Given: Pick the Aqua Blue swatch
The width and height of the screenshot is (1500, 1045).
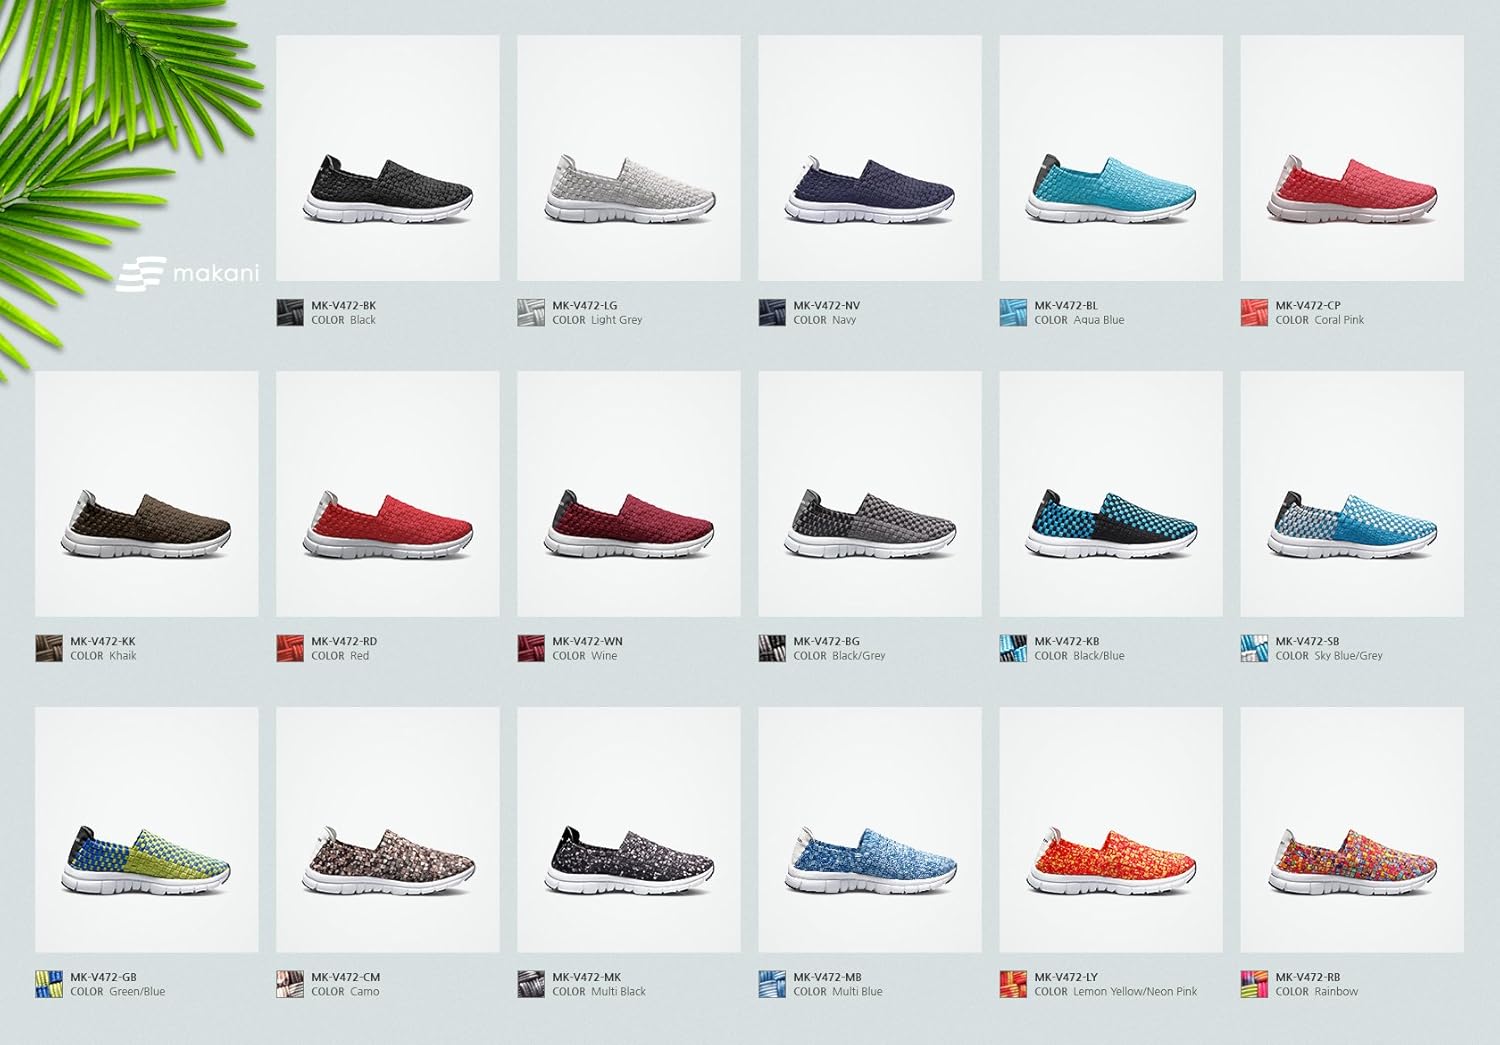Looking at the screenshot, I should pyautogui.click(x=1013, y=312).
